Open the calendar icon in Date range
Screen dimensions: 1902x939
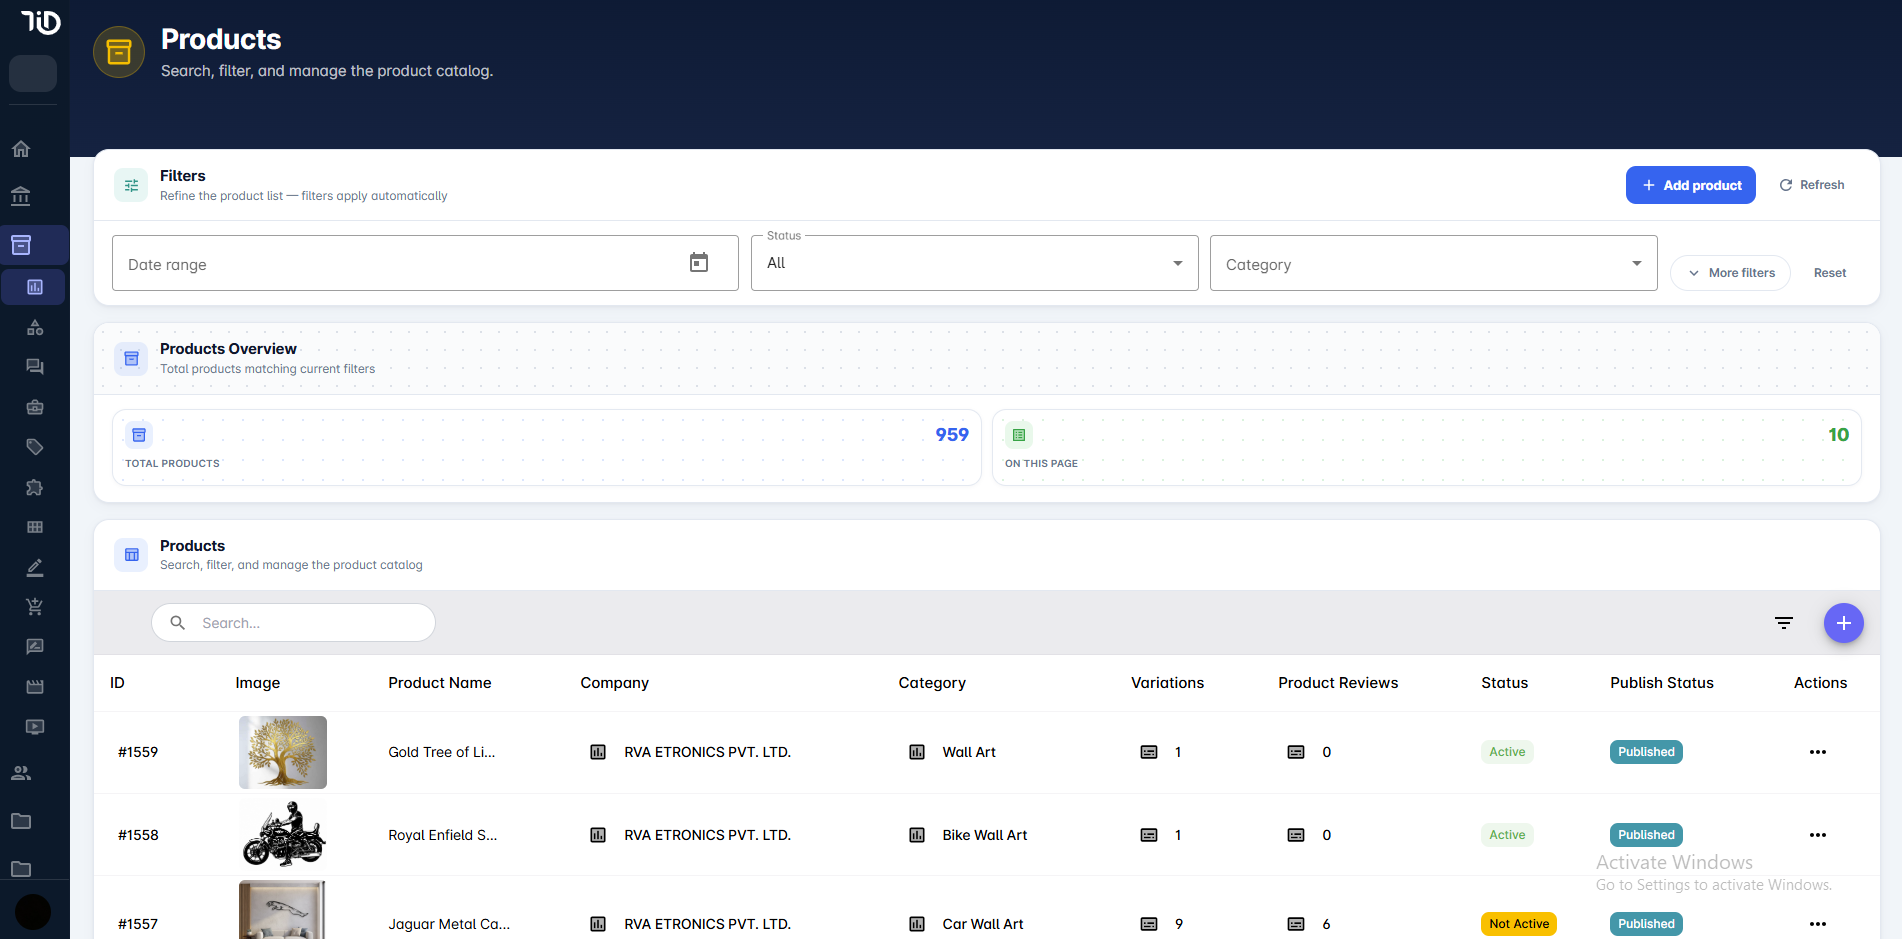pyautogui.click(x=699, y=263)
